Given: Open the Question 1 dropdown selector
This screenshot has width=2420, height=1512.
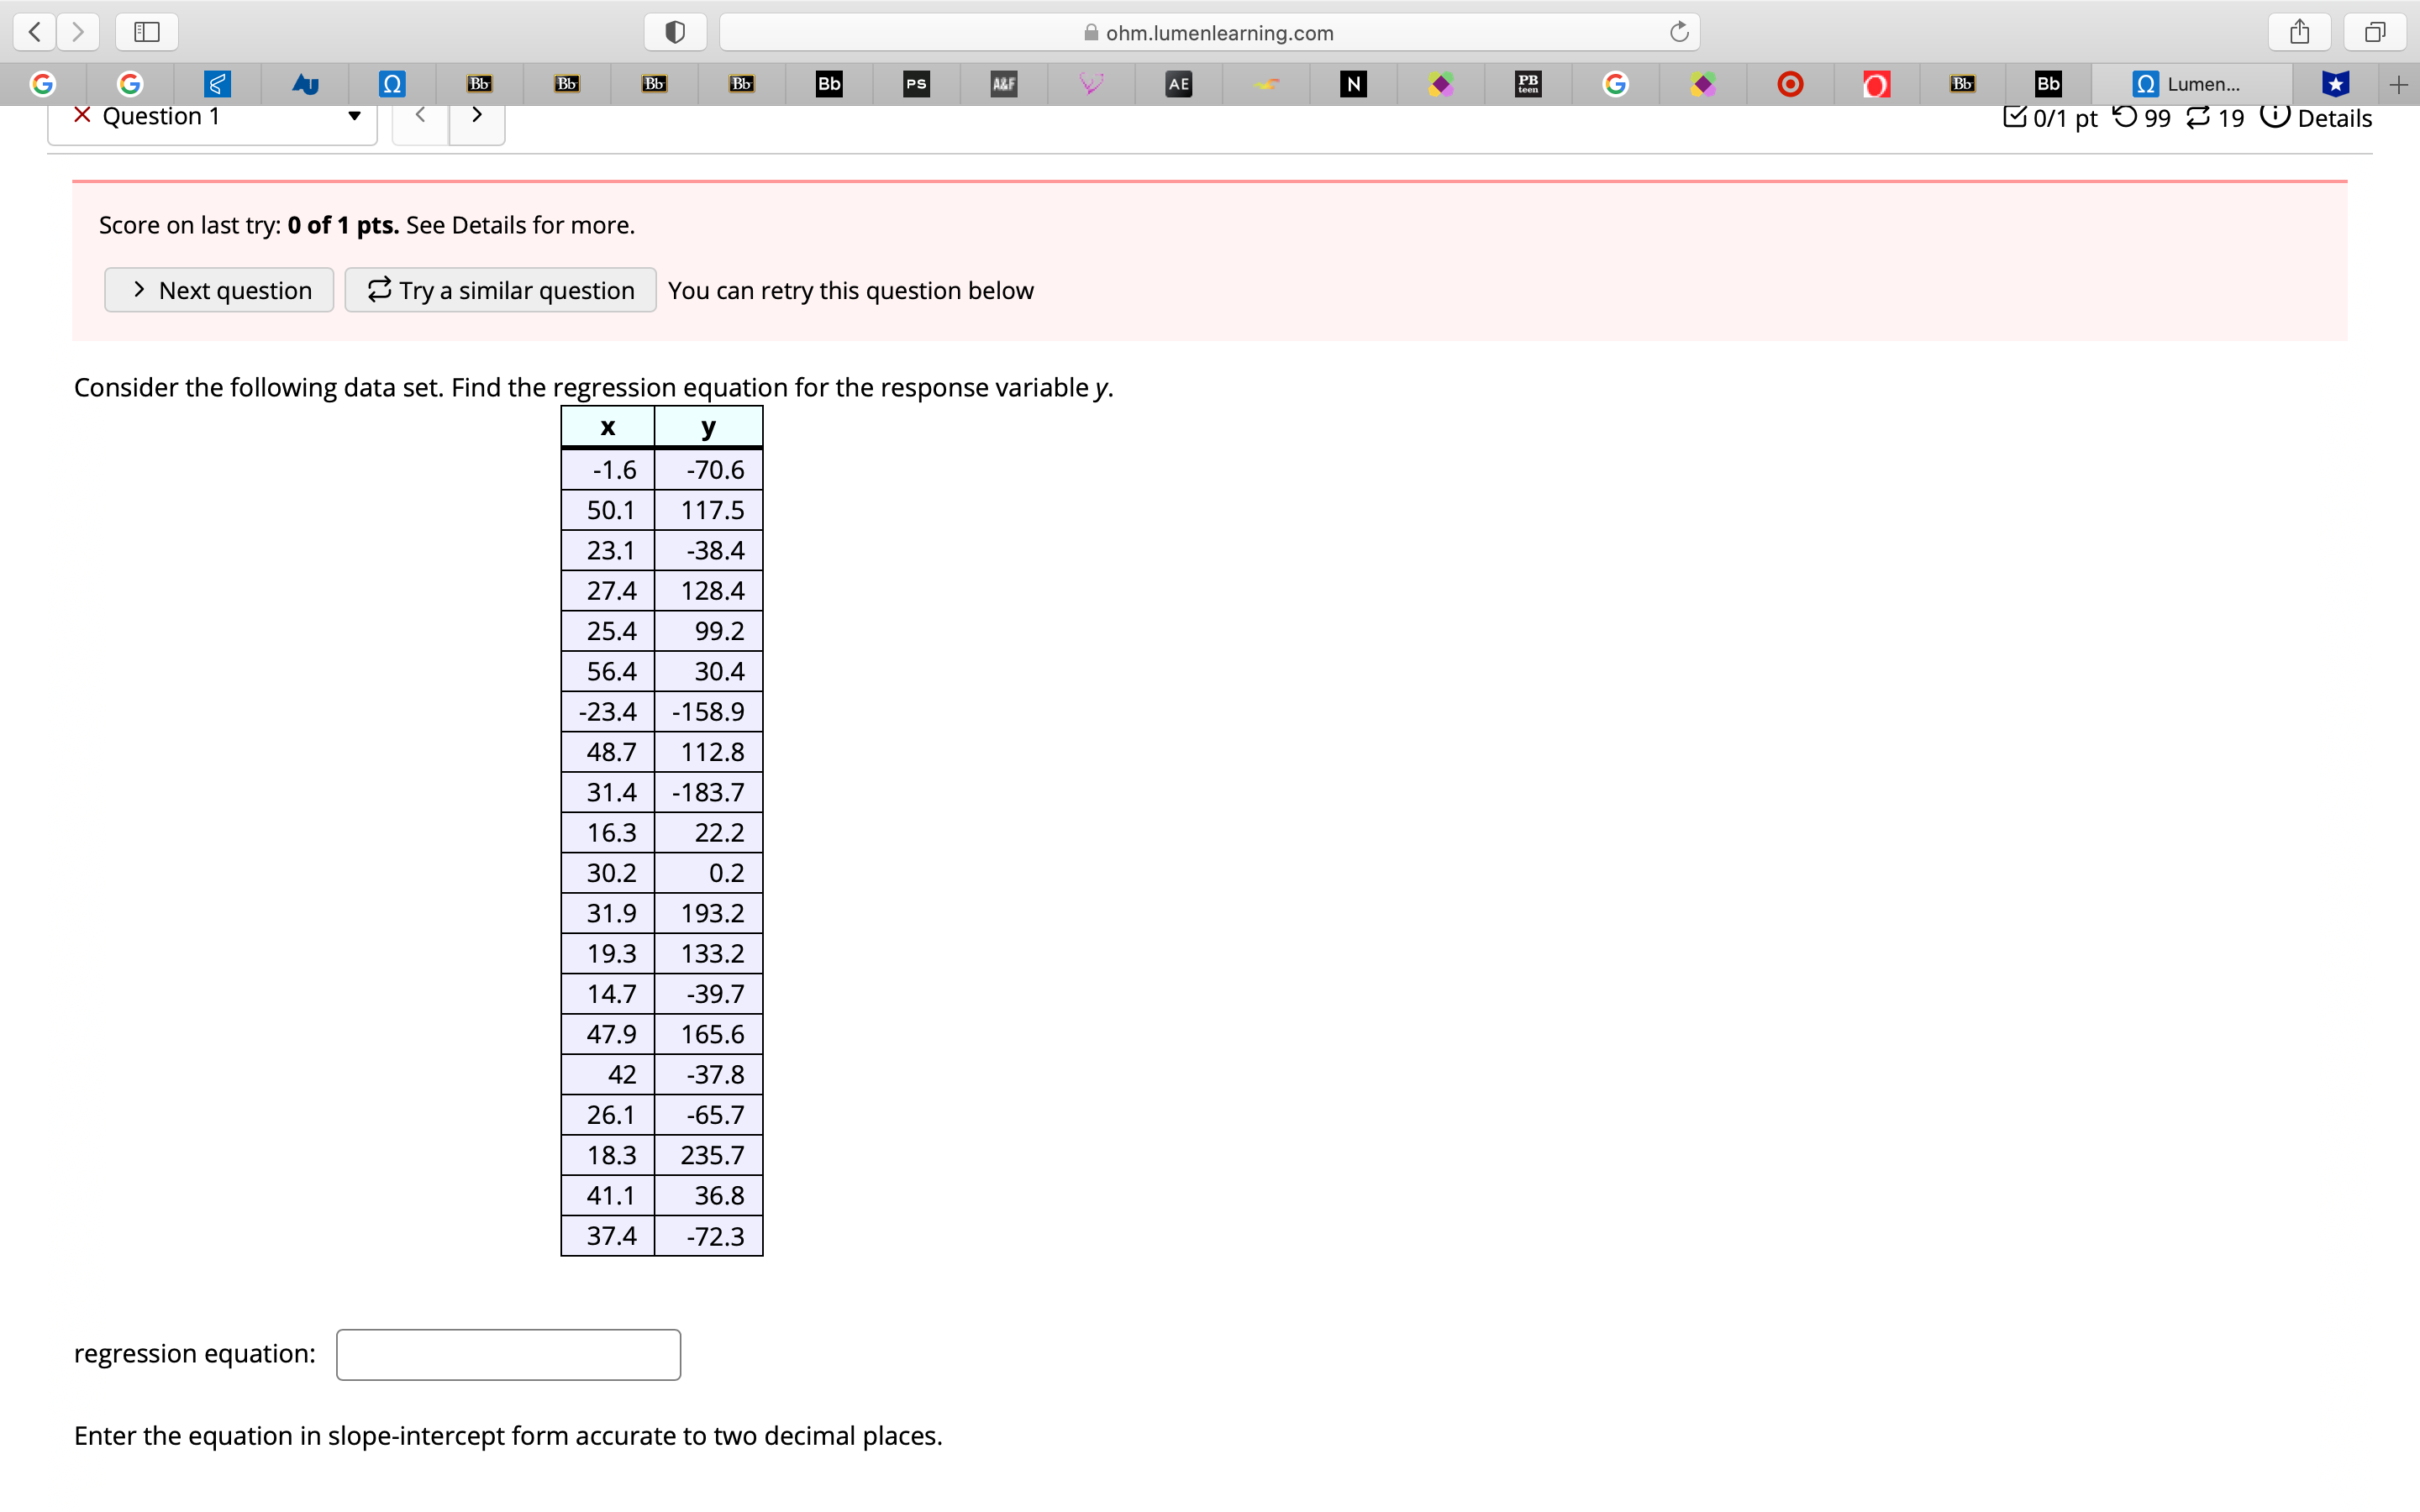Looking at the screenshot, I should coord(353,116).
